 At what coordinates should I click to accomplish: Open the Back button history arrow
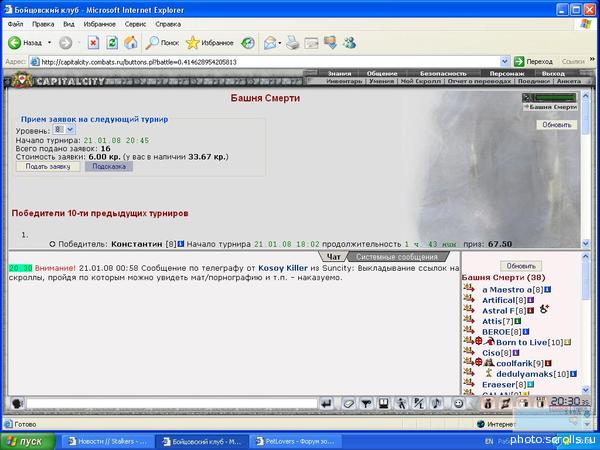coord(48,43)
